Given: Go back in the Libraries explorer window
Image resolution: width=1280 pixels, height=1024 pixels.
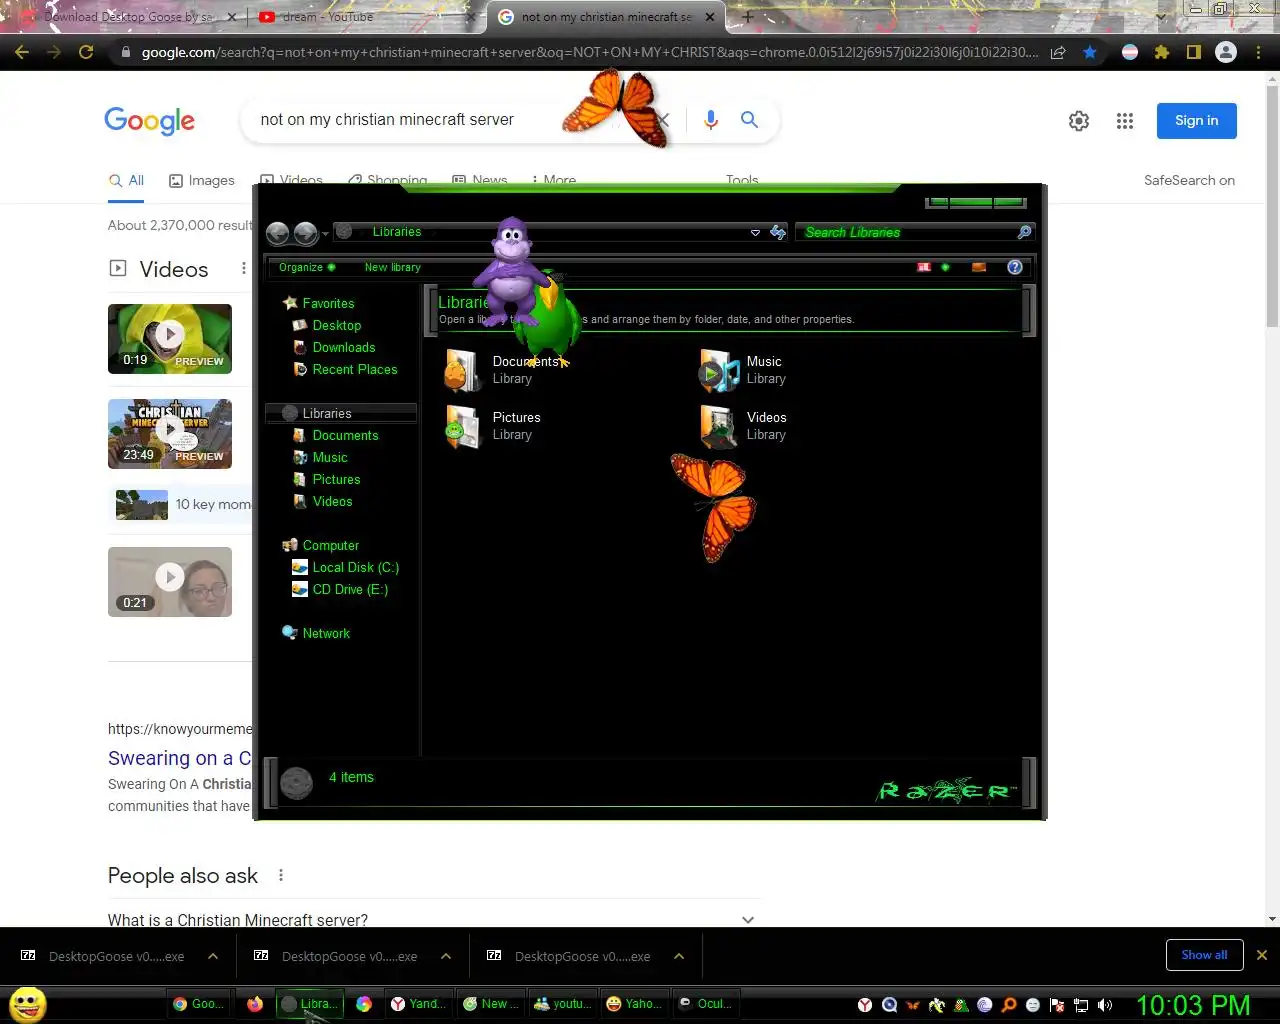Looking at the screenshot, I should [278, 233].
